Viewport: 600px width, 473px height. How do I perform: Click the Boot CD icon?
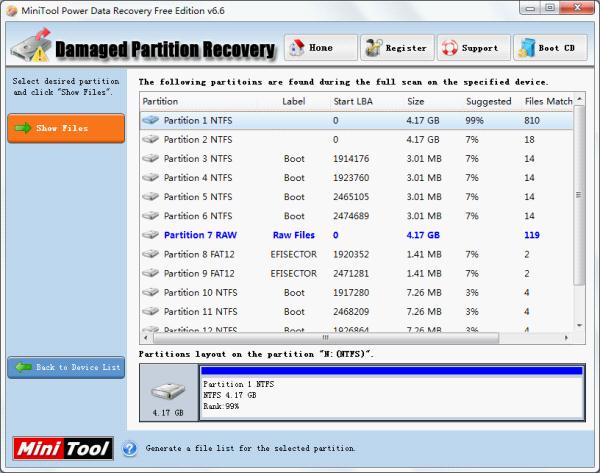[x=526, y=48]
